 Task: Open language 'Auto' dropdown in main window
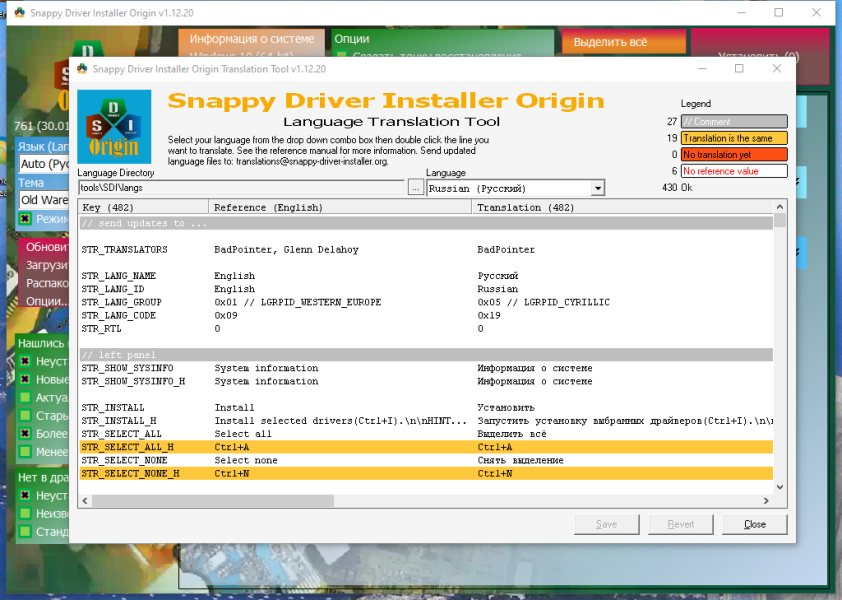44,164
